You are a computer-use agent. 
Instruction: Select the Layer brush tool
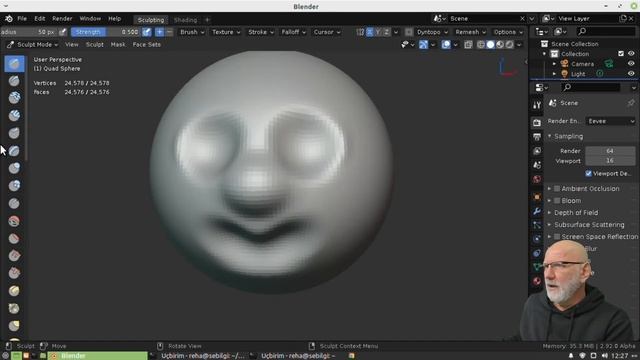click(x=14, y=151)
